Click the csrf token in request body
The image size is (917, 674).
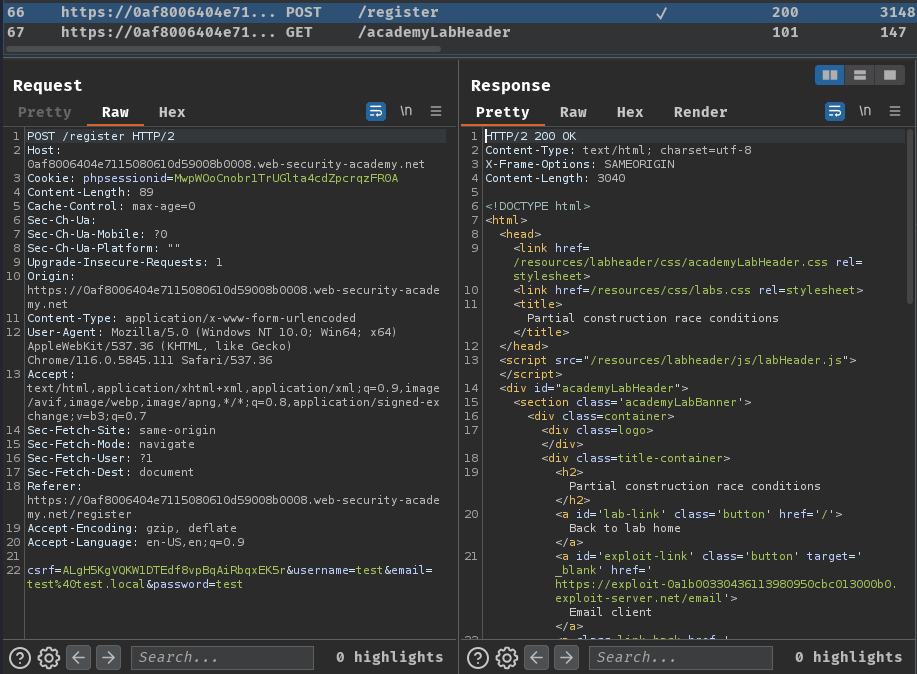174,570
